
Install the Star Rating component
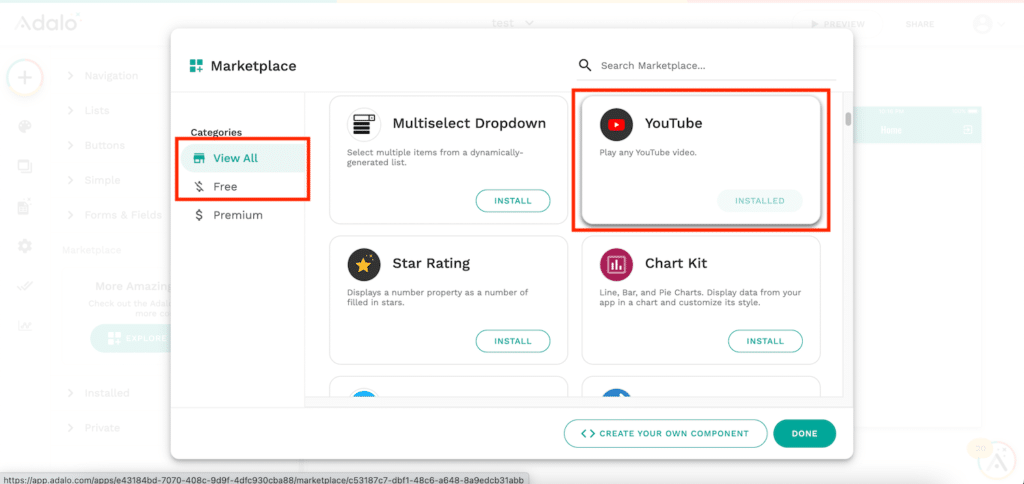pyautogui.click(x=512, y=341)
